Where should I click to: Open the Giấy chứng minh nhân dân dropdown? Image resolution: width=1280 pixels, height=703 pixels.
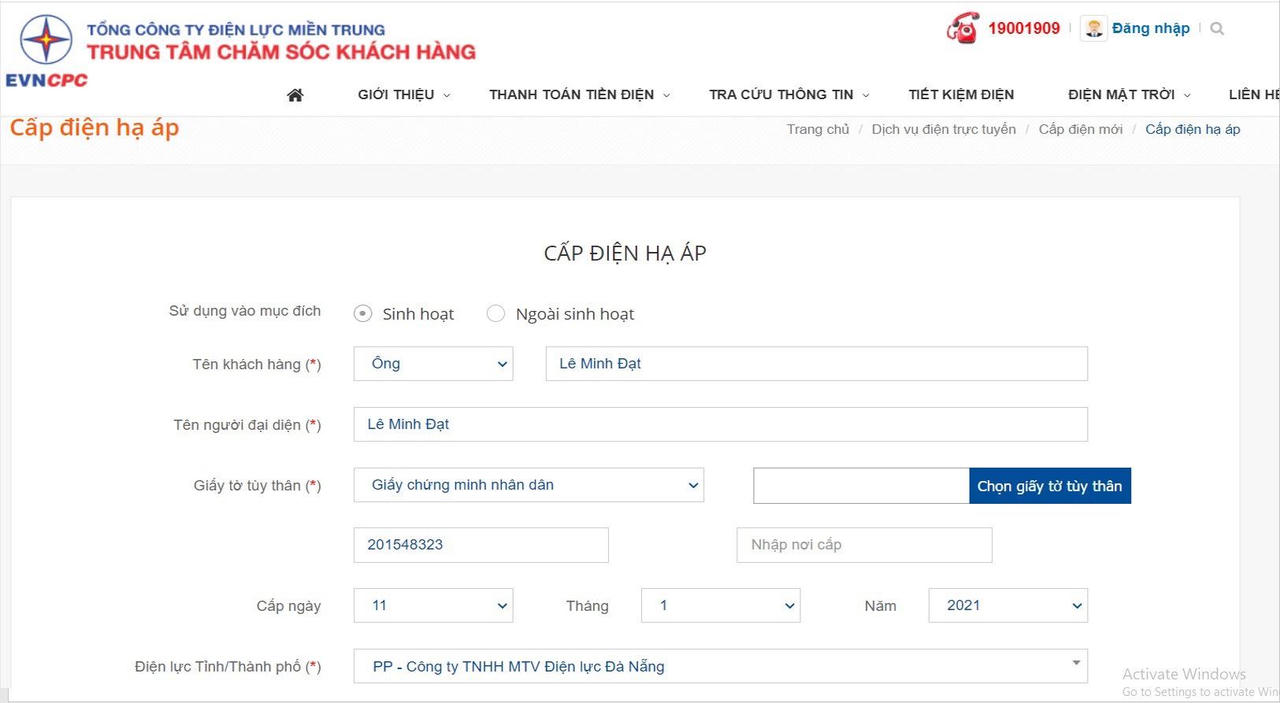[x=528, y=485]
